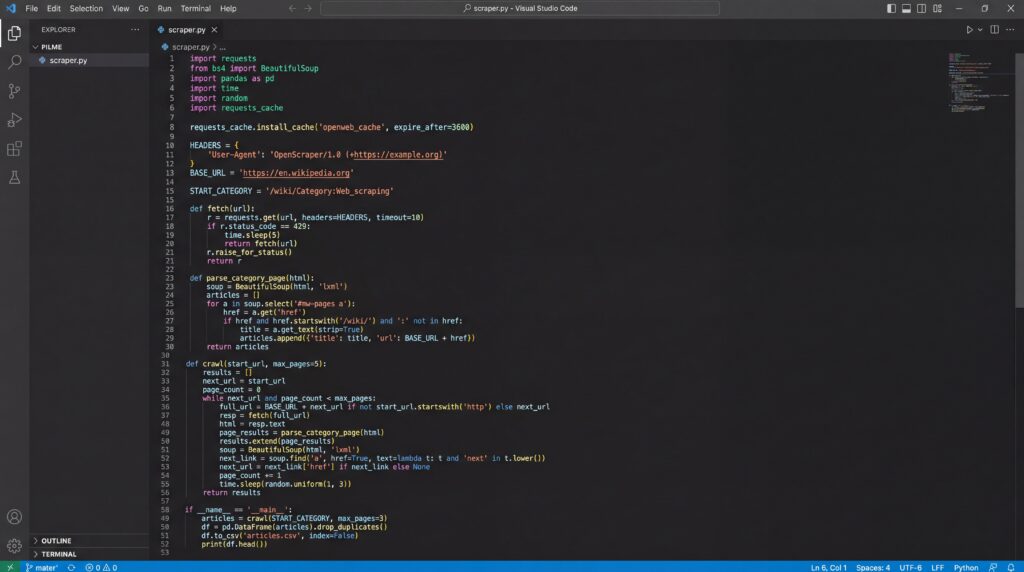This screenshot has height=572, width=1024.
Task: Run the Python file with play icon
Action: click(x=969, y=29)
